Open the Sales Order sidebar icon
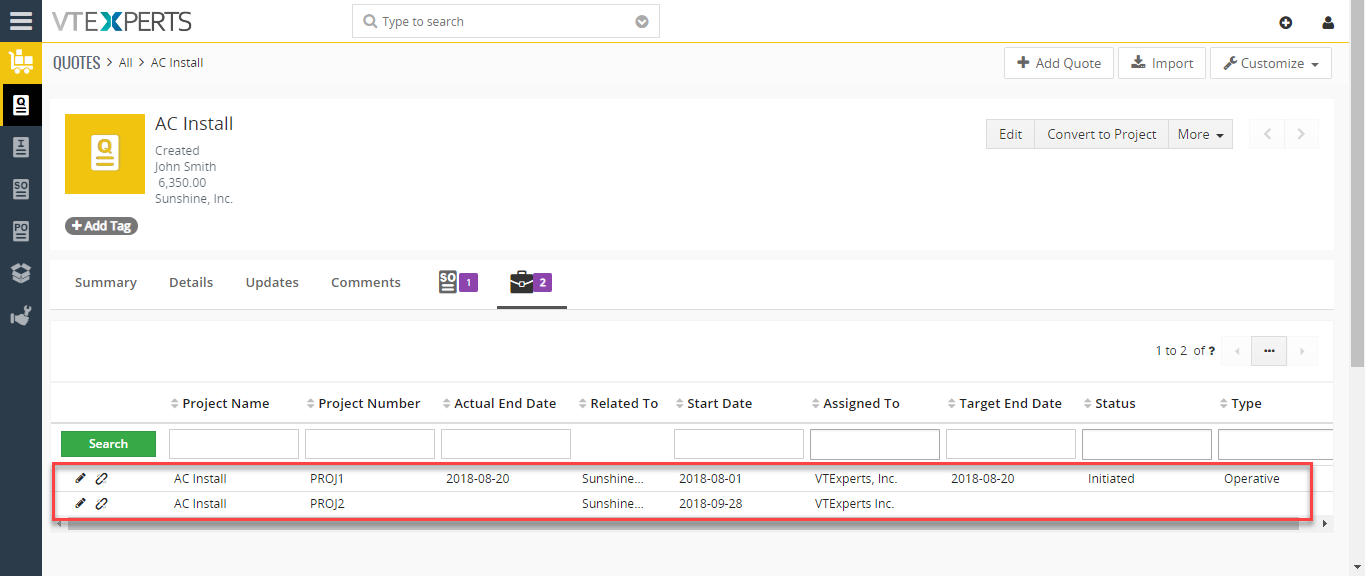The height and width of the screenshot is (576, 1365). click(x=21, y=189)
